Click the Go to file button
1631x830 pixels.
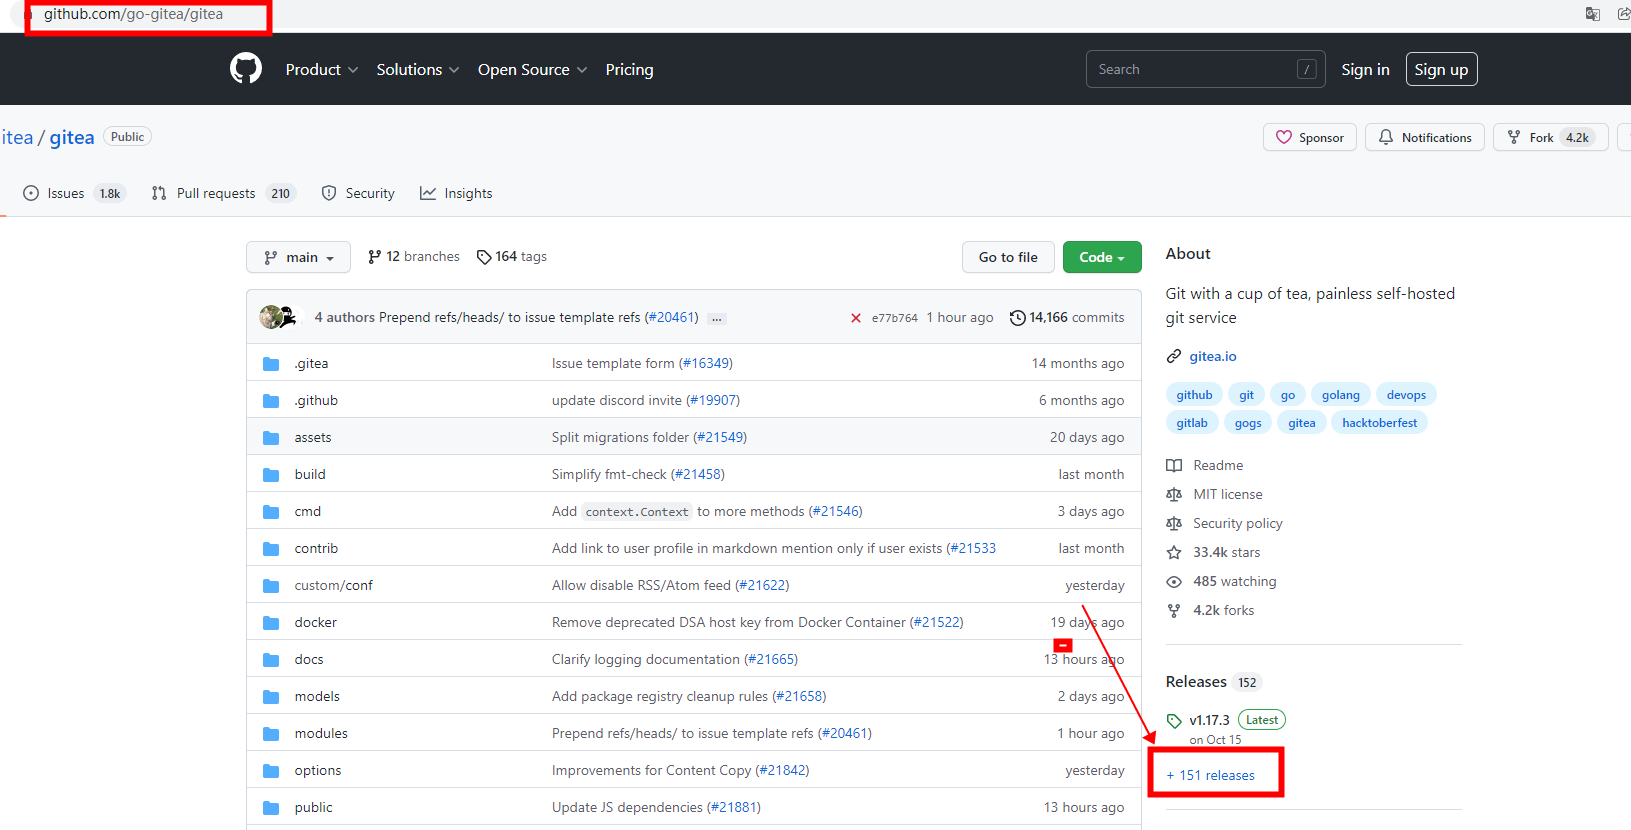[1008, 257]
